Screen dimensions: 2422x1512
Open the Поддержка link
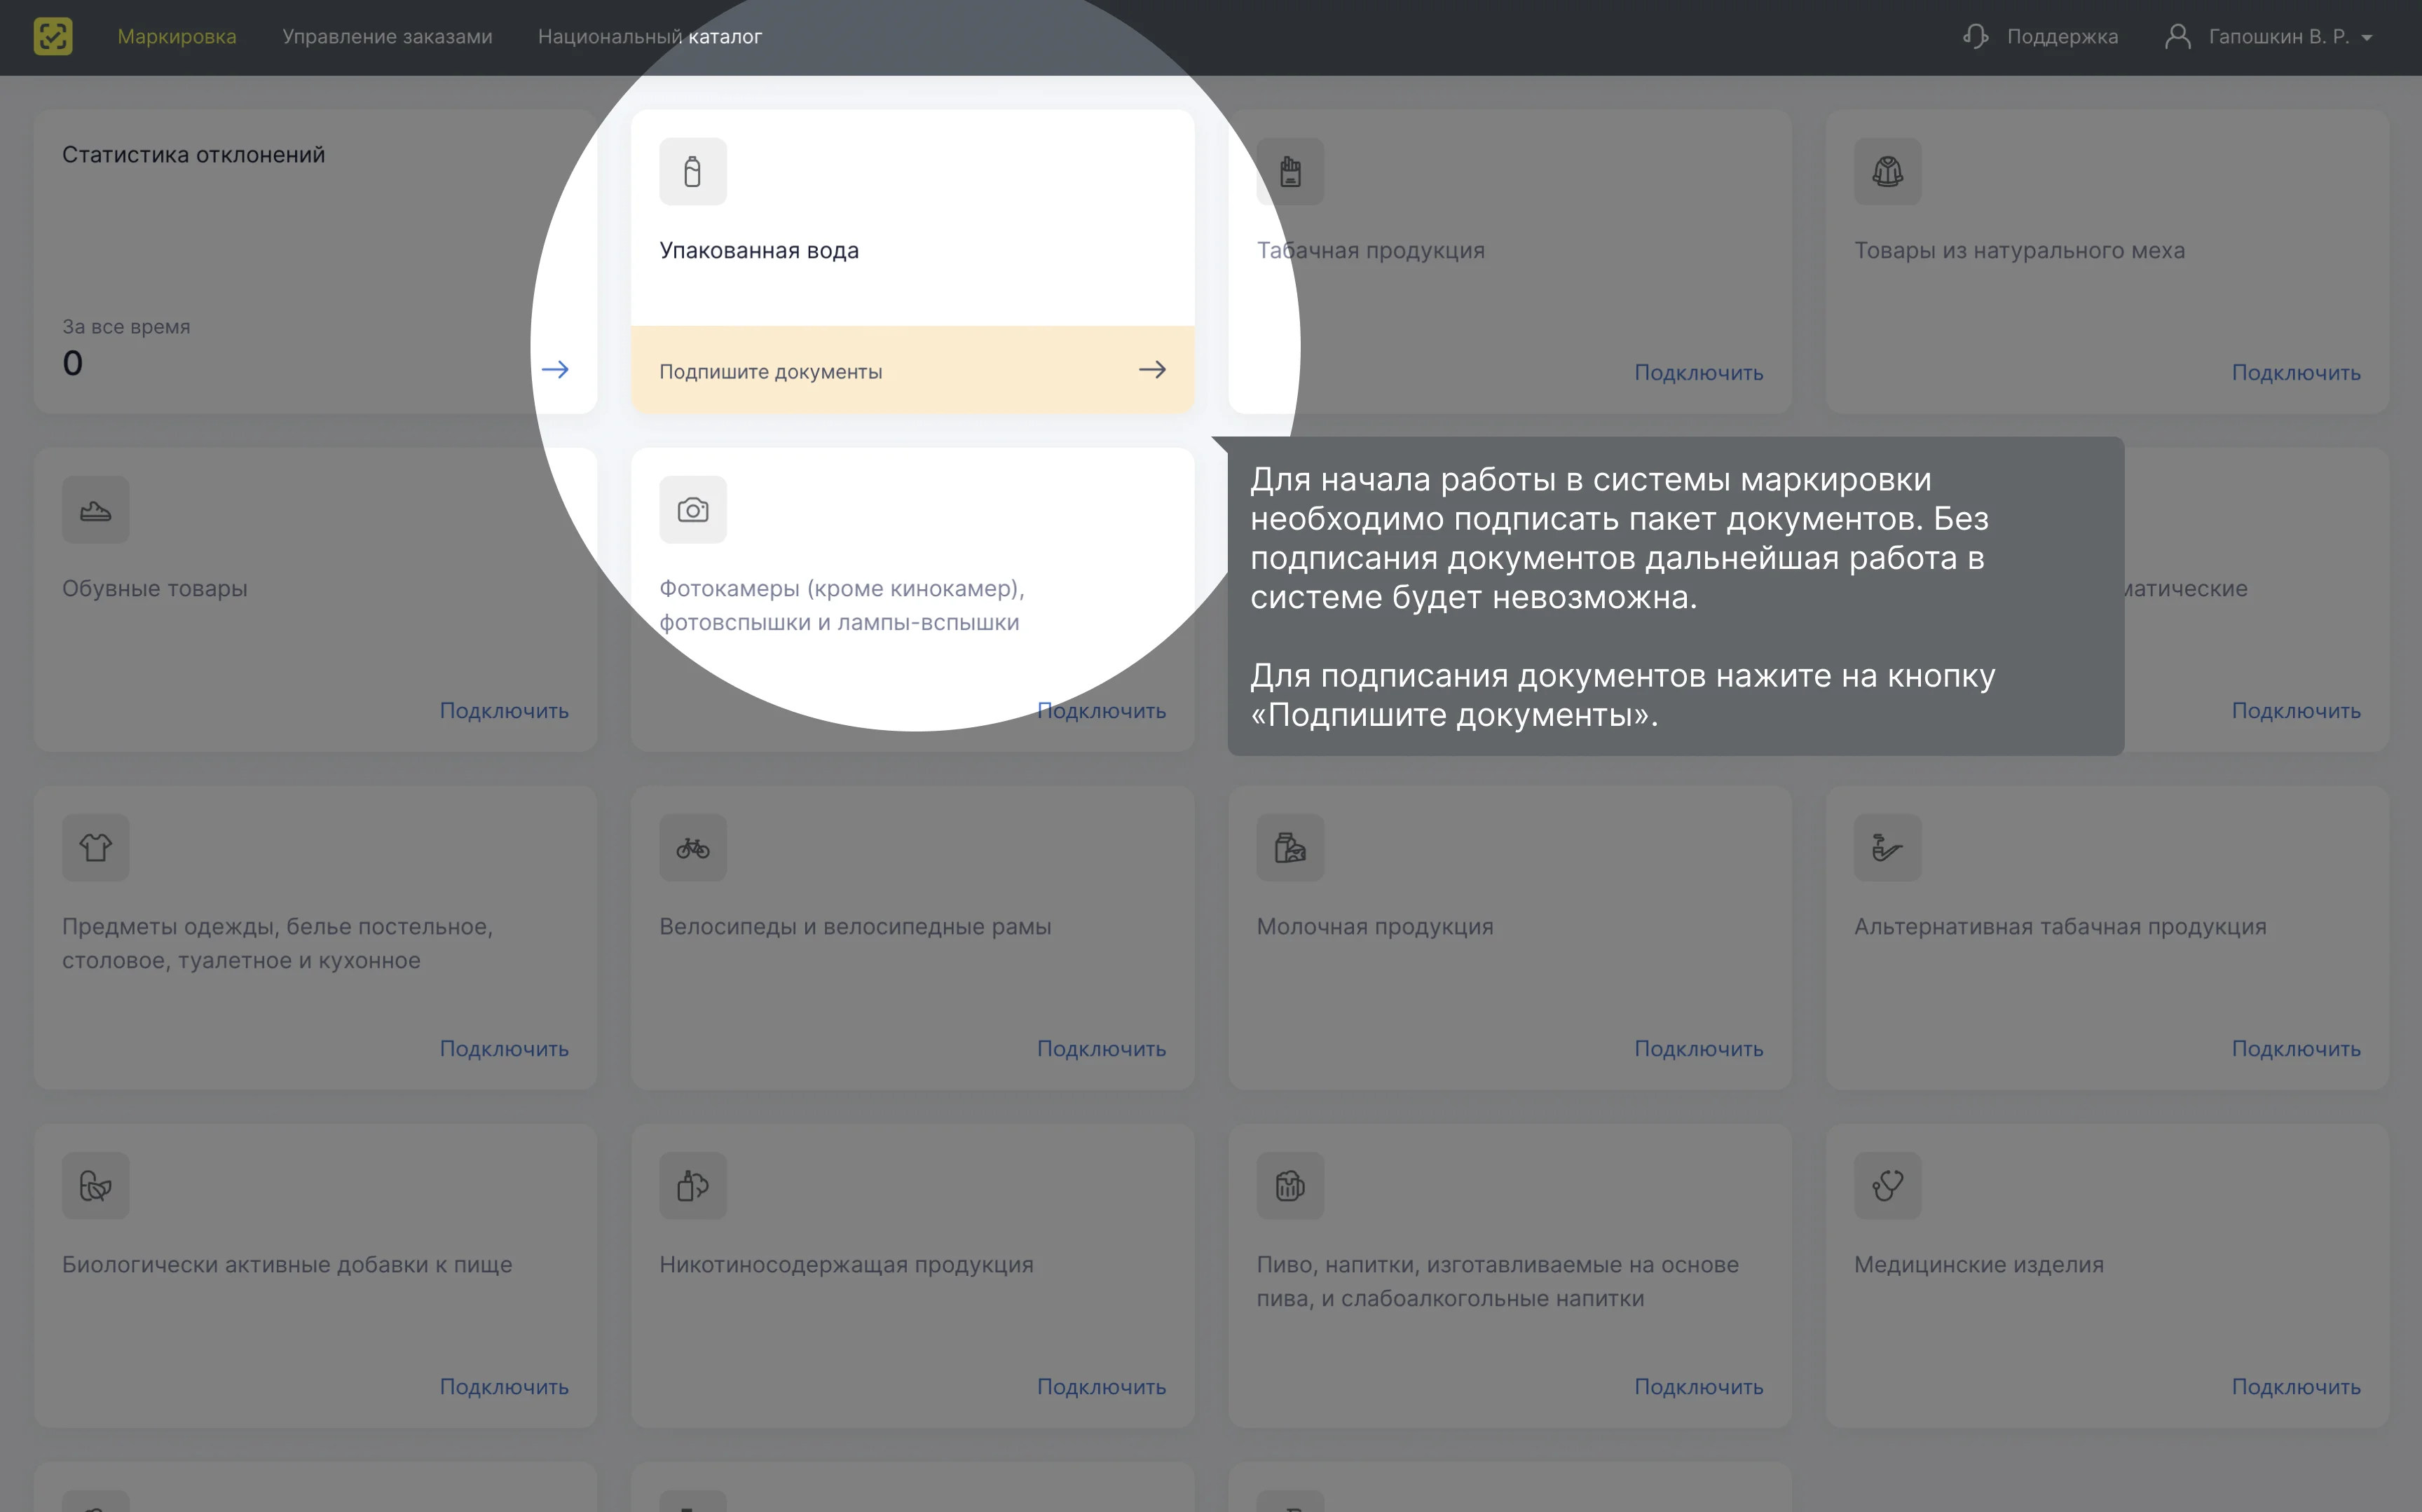pyautogui.click(x=2062, y=37)
